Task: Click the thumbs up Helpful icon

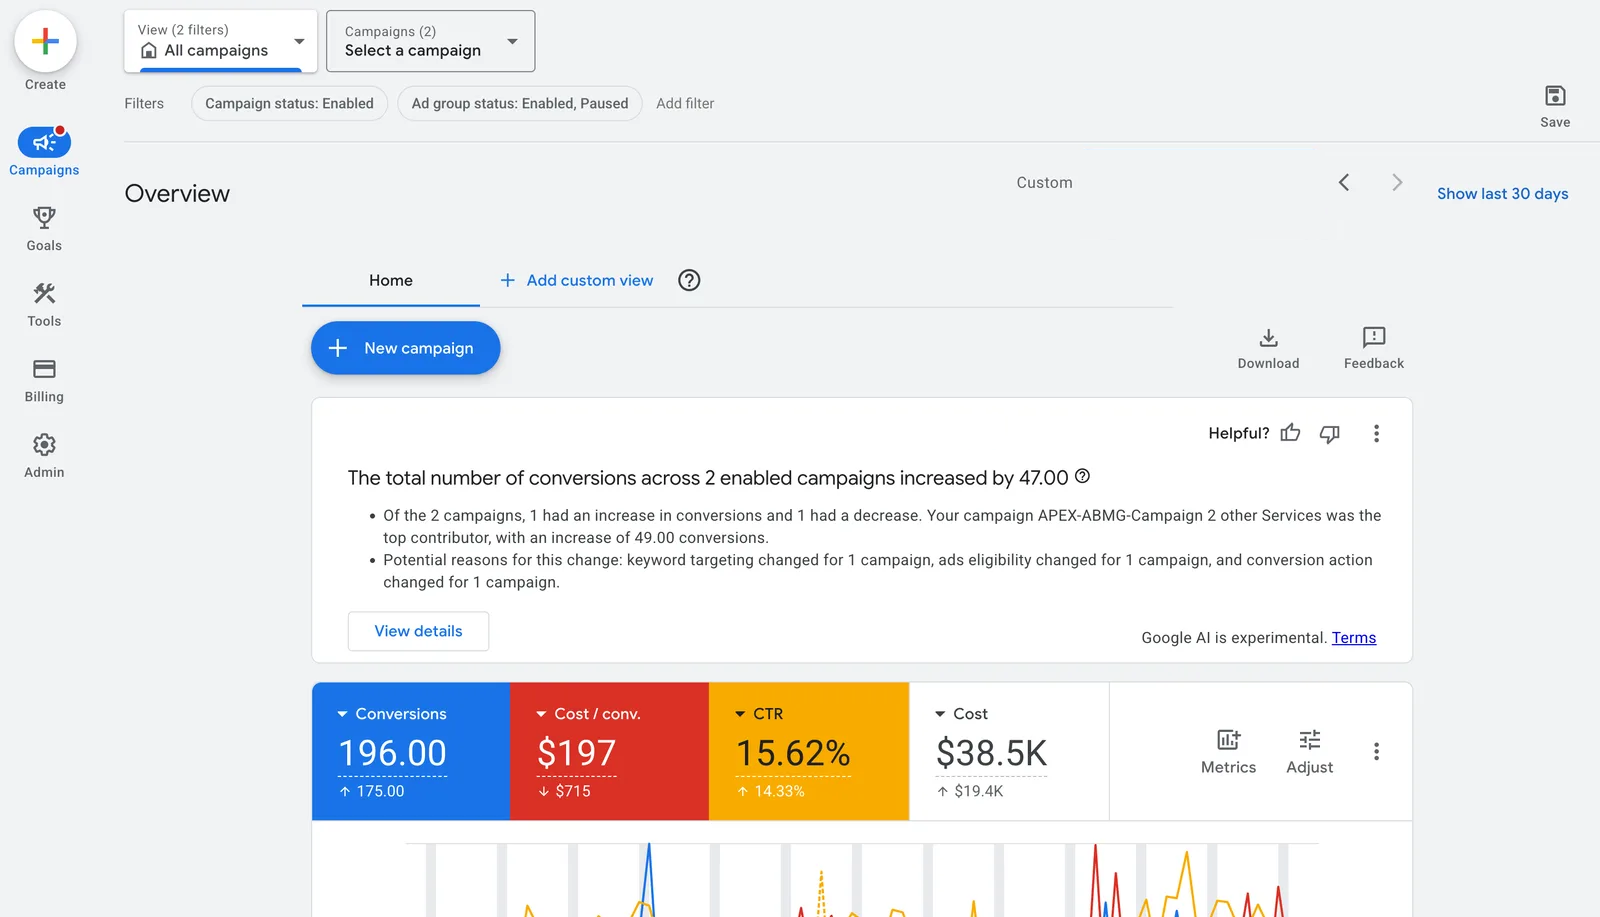Action: coord(1291,433)
